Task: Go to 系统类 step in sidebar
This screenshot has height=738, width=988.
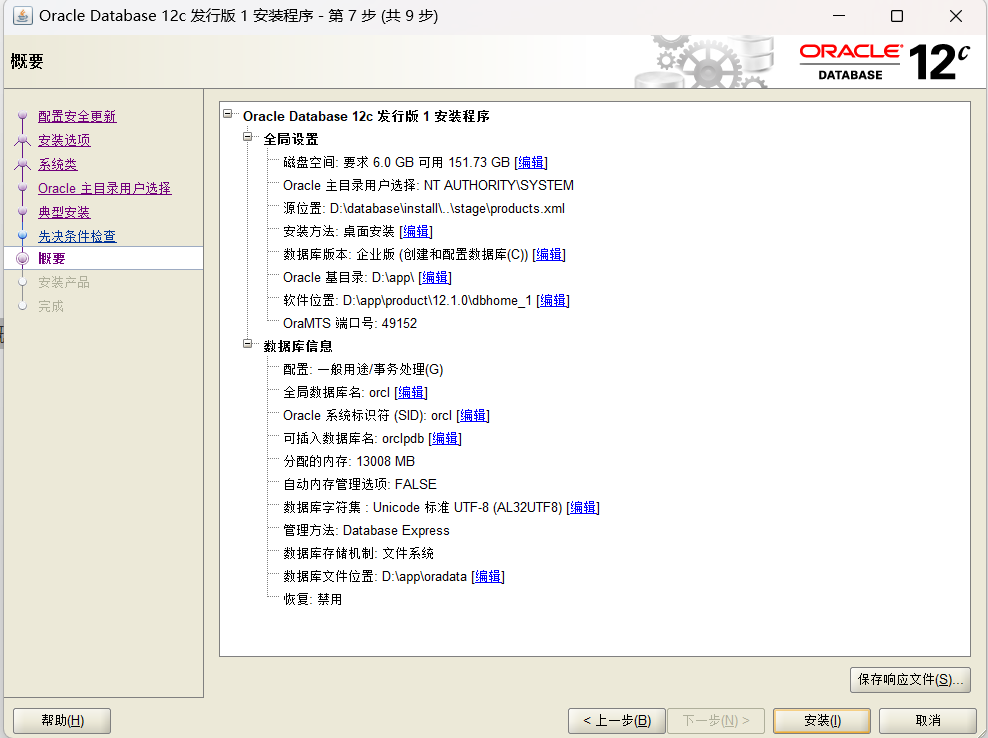Action: 57,164
